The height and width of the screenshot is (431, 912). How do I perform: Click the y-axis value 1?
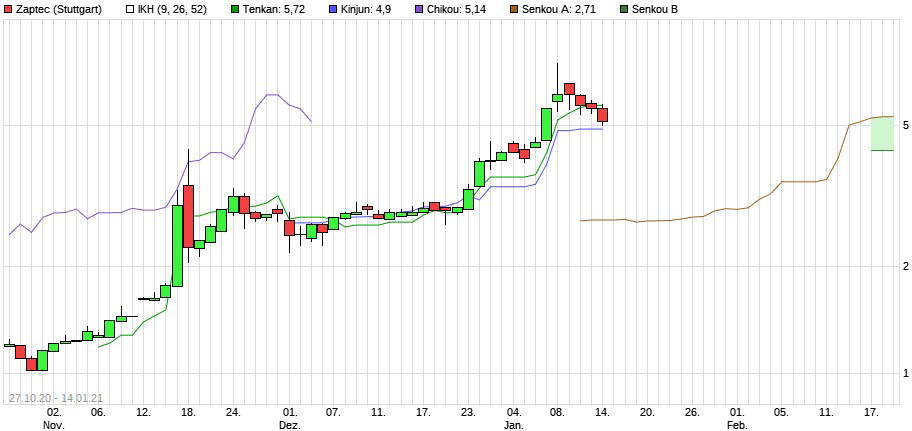904,373
